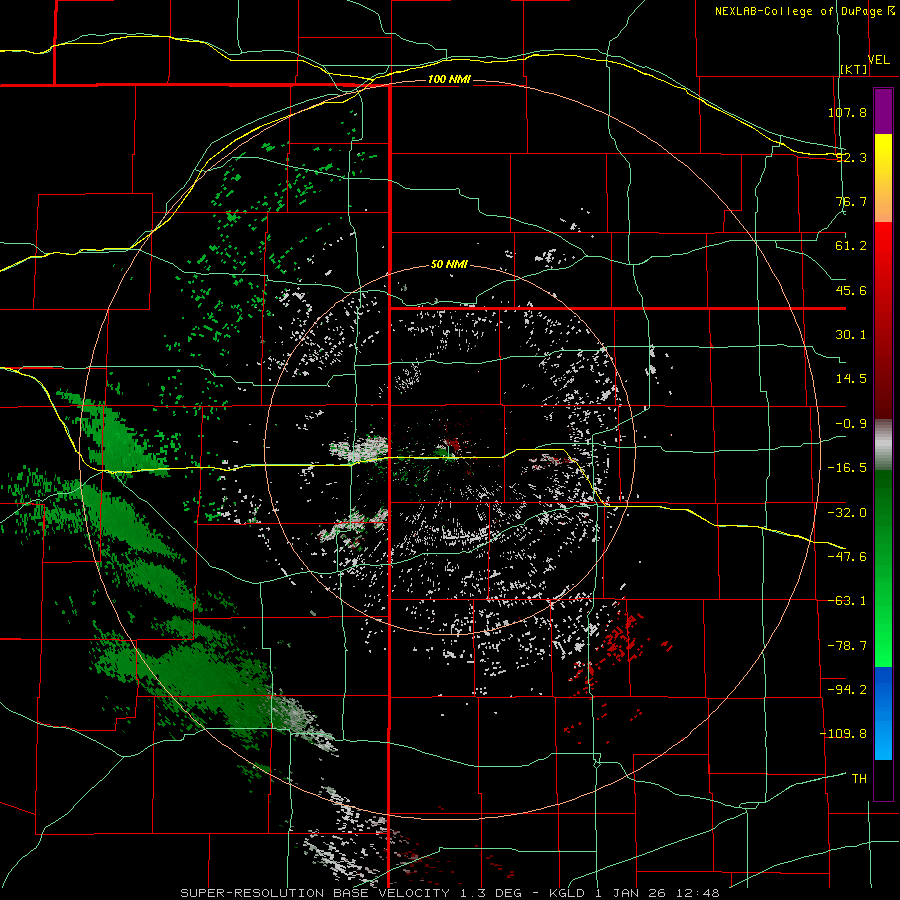Click the 61.2 legend value
900x900 pixels.
coord(851,246)
